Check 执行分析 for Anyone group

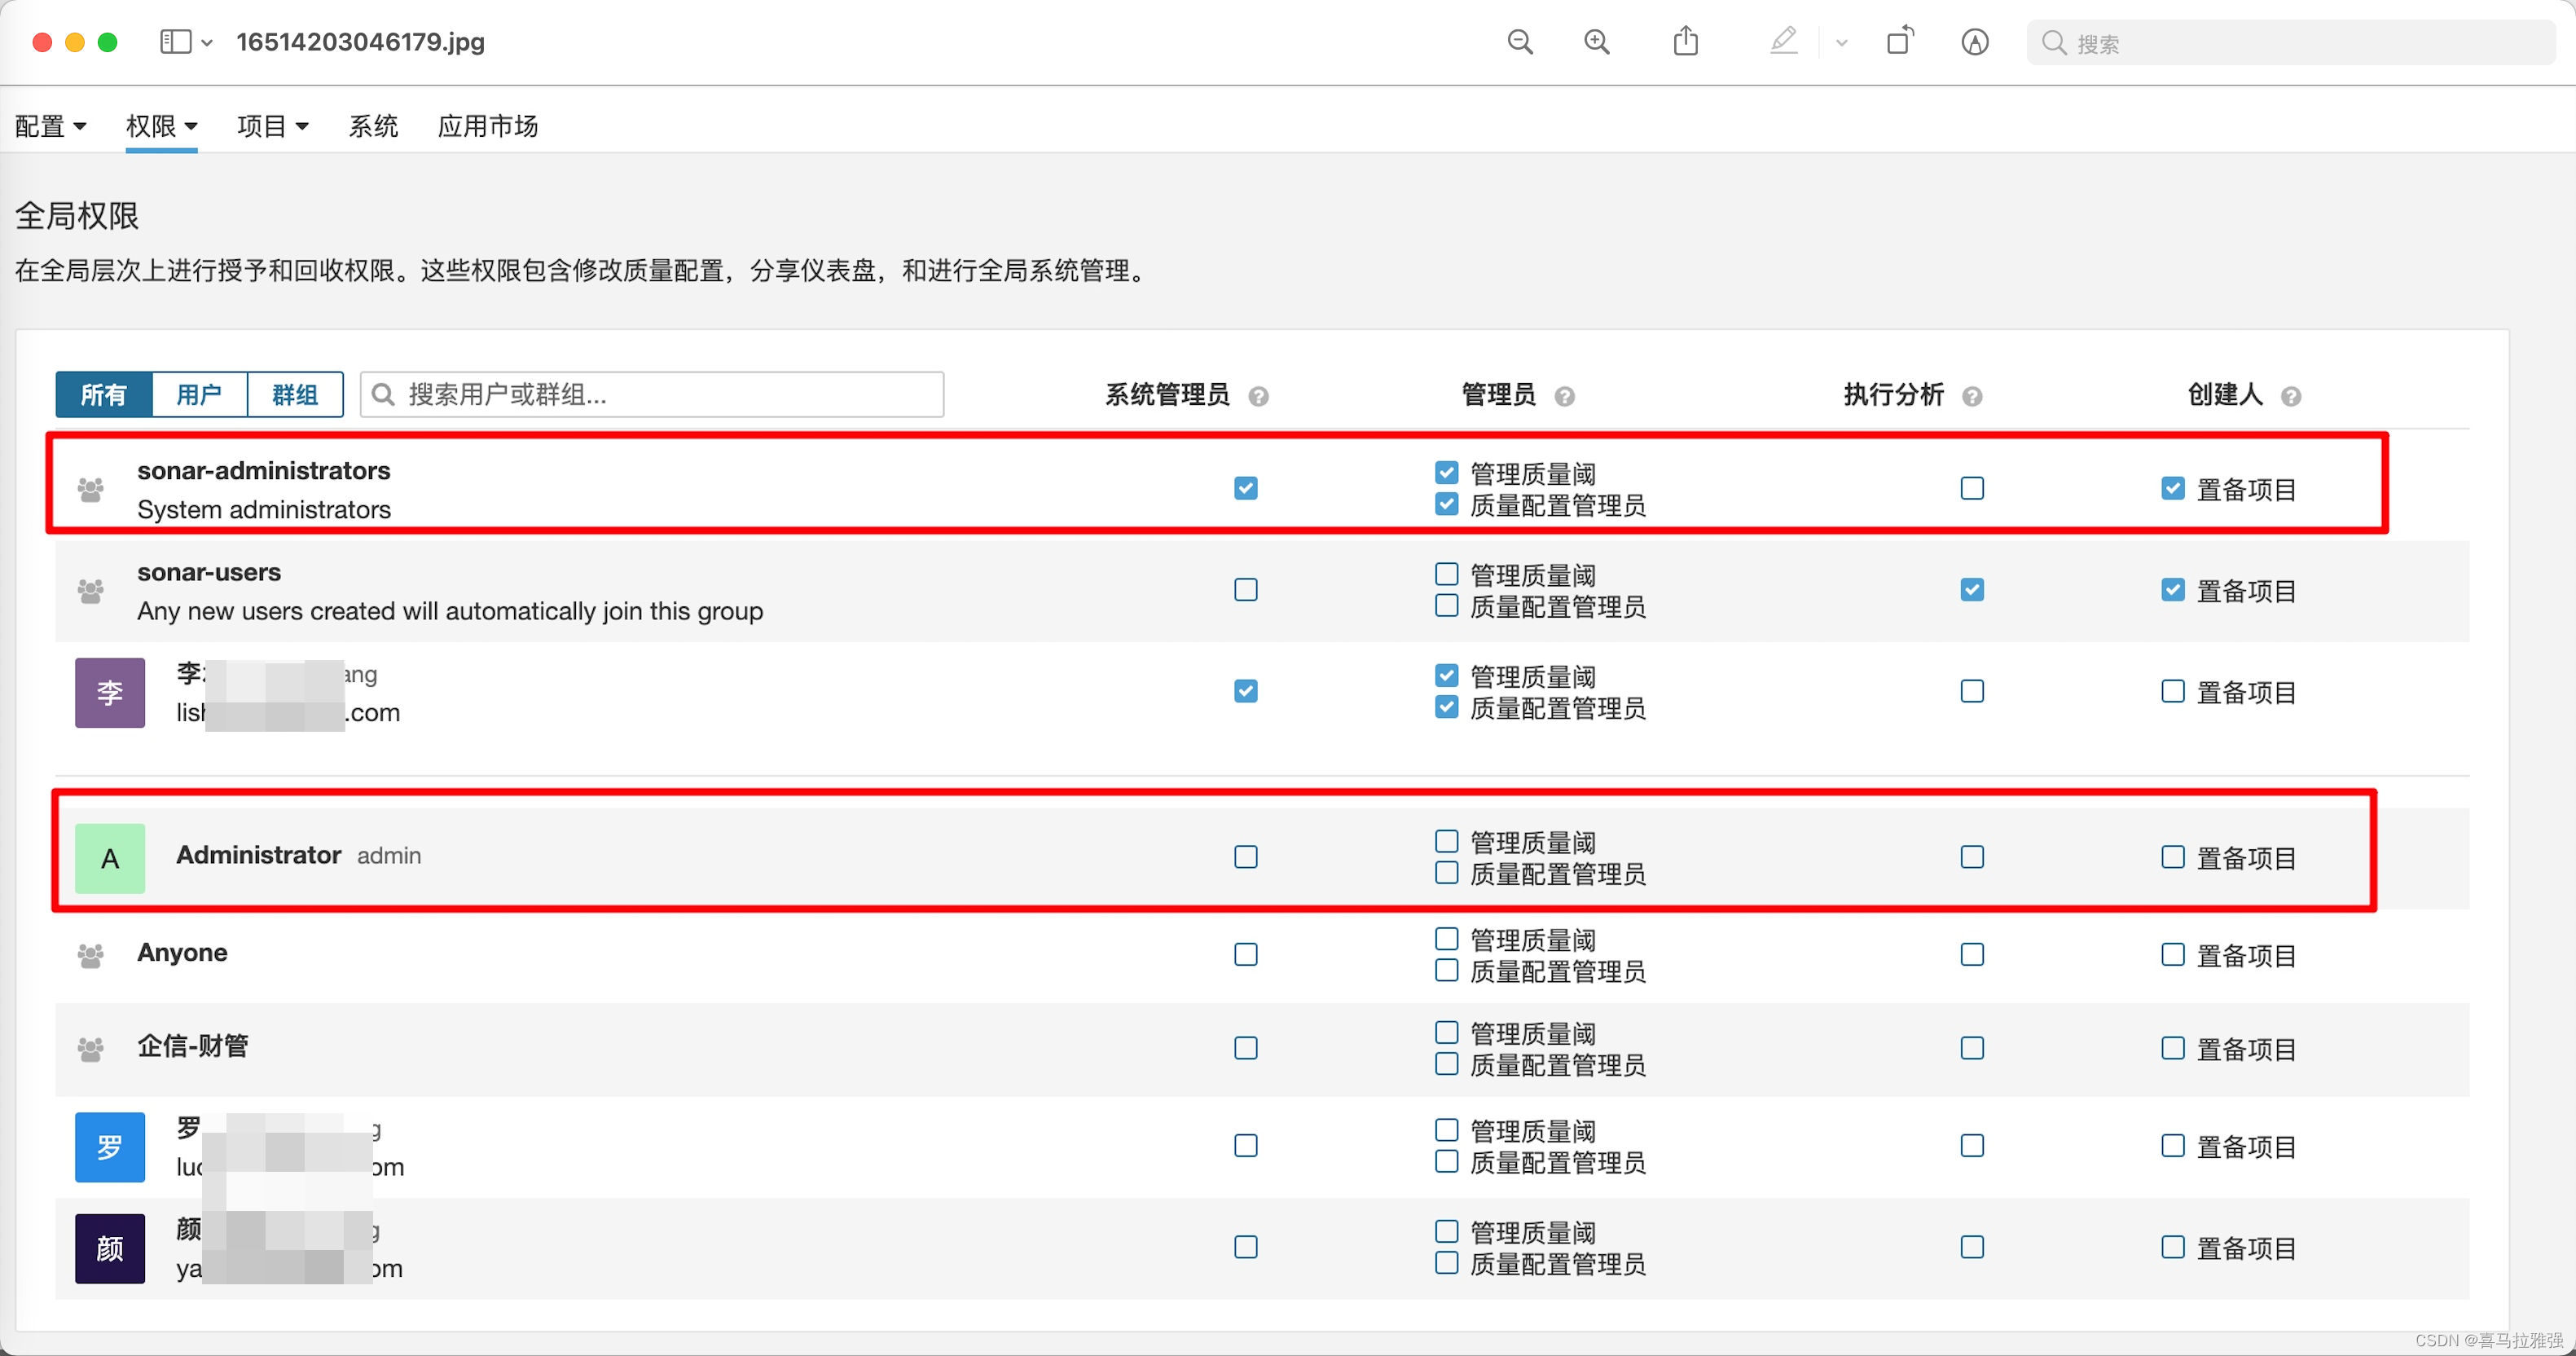[x=1972, y=954]
